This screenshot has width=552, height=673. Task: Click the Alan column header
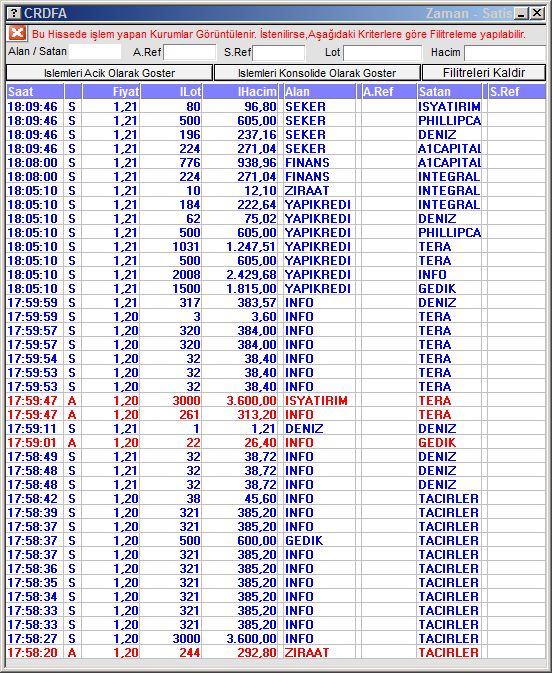coord(319,91)
